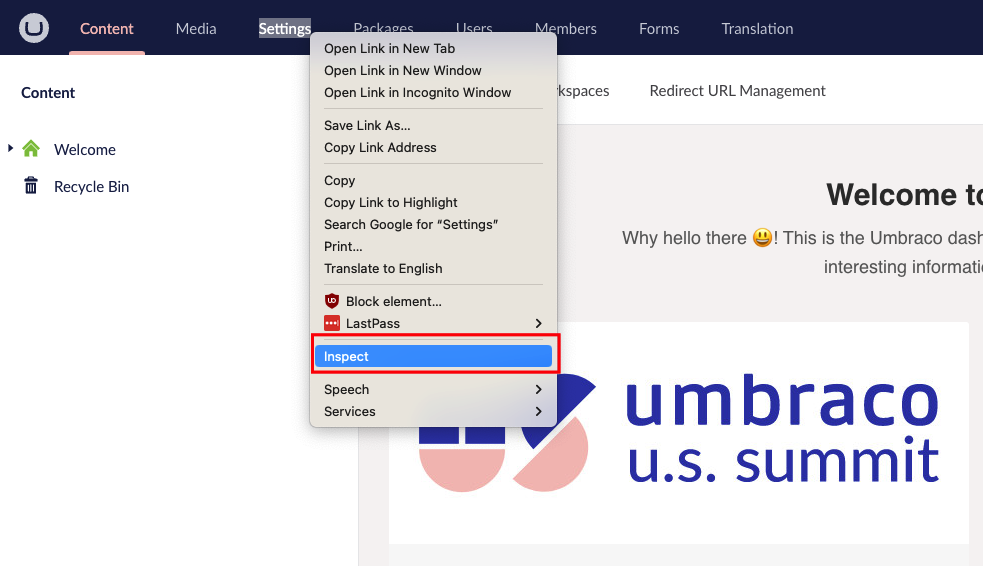Switch to the Media section
983x566 pixels.
click(196, 29)
